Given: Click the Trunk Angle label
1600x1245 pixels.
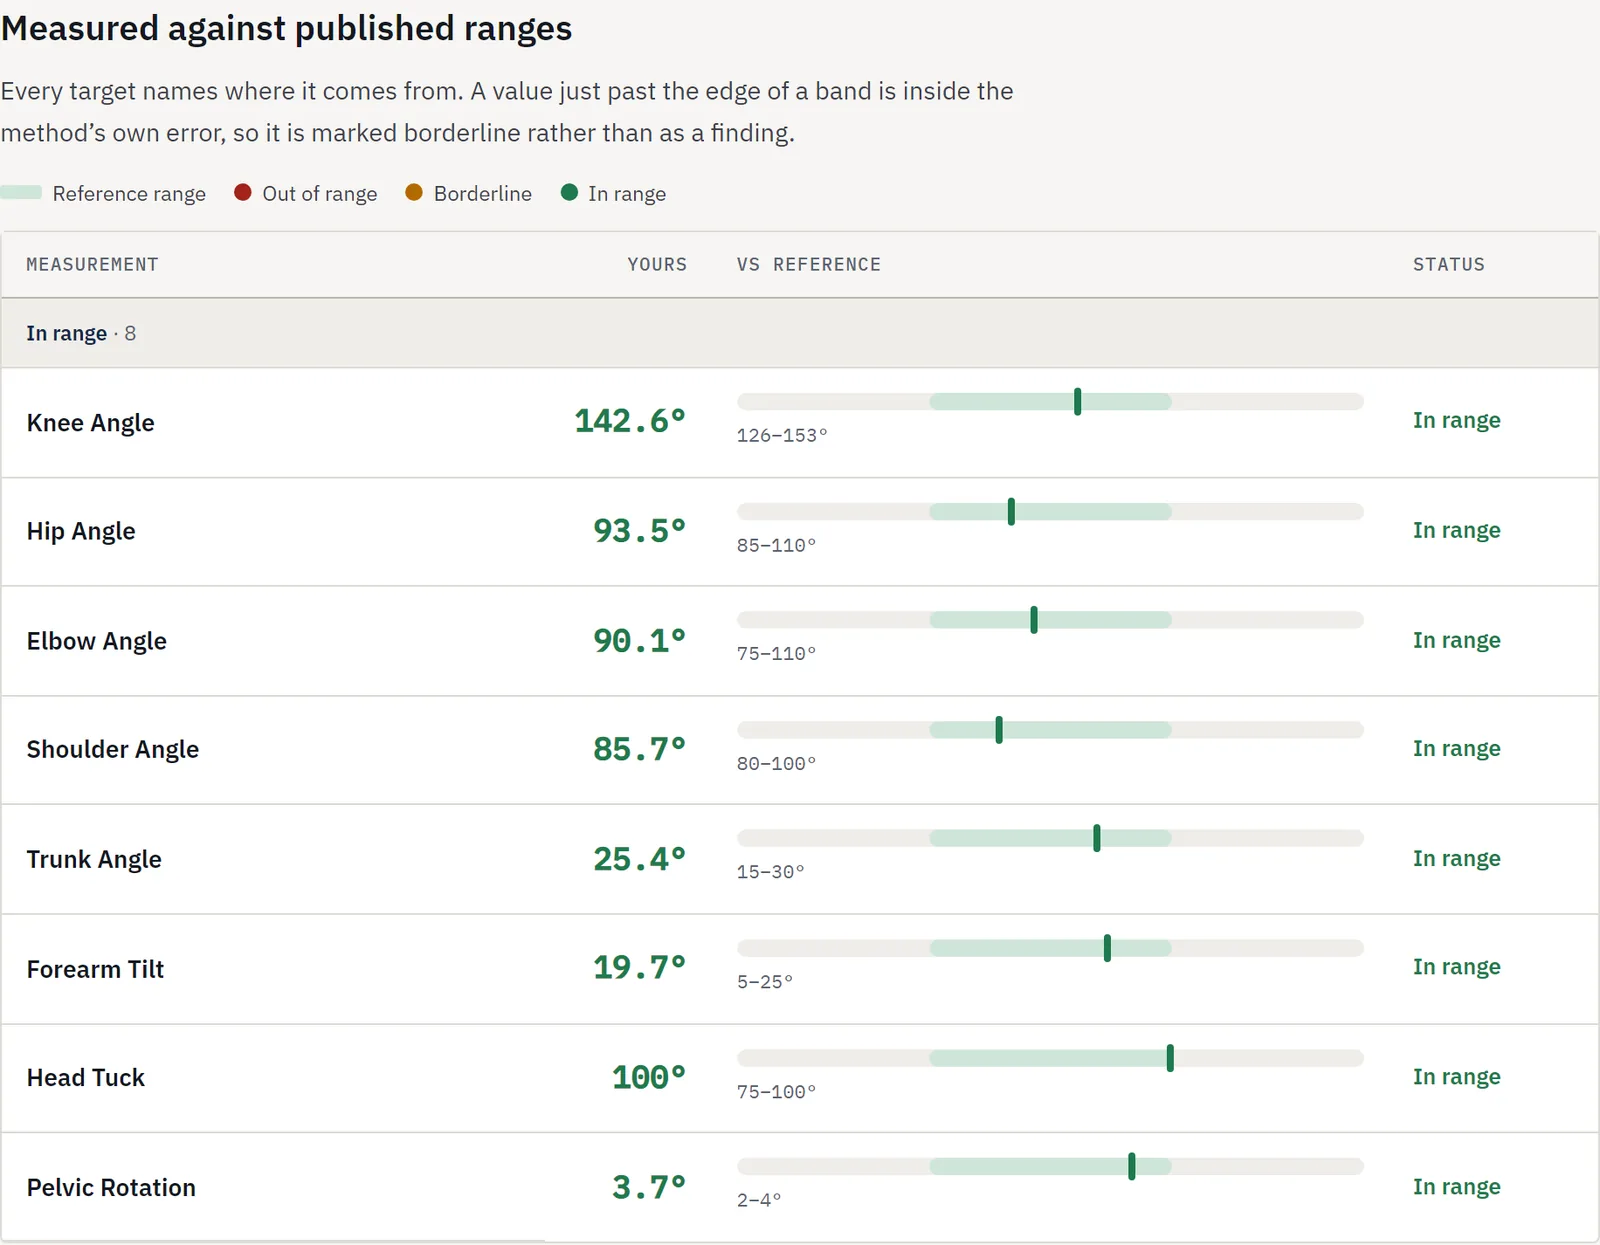Looking at the screenshot, I should click(94, 859).
